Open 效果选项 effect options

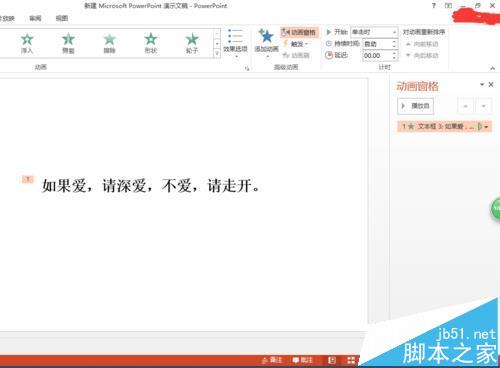pos(235,43)
